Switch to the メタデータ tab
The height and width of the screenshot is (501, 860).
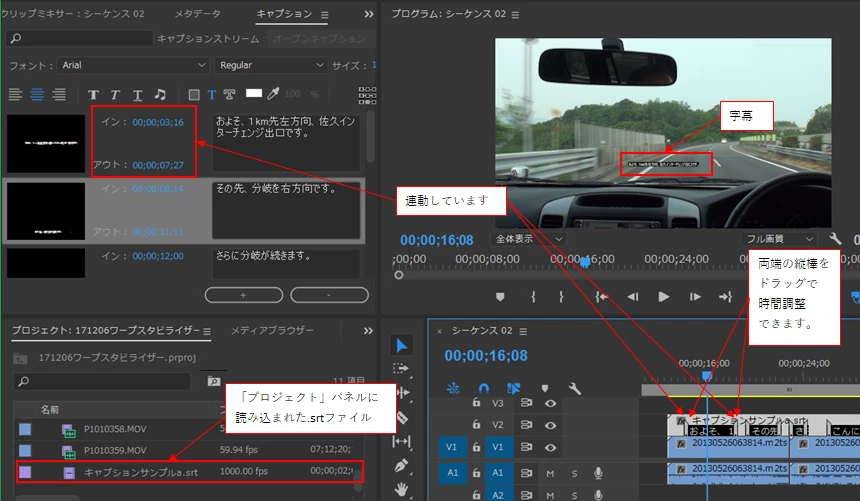(x=197, y=14)
